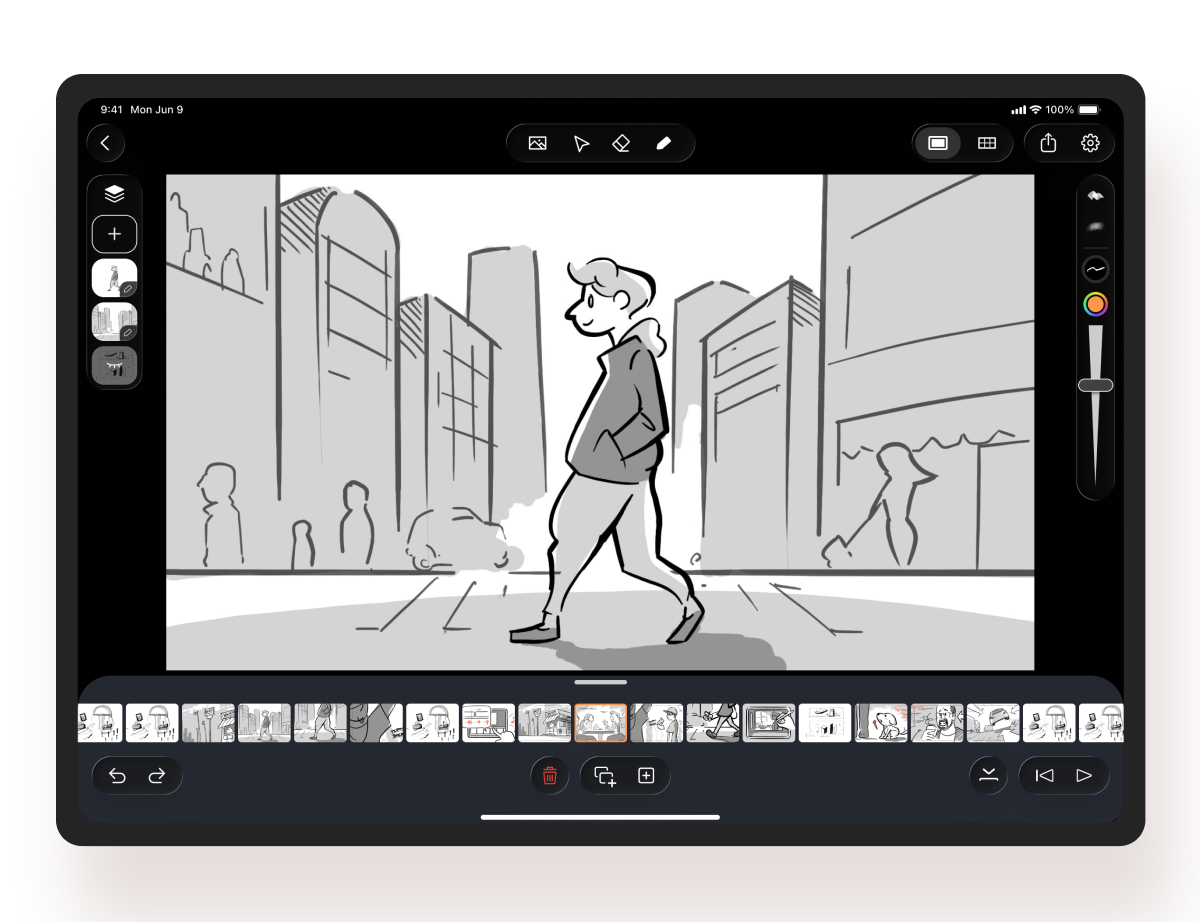Collapse the filmstrip with the chevron-down button
Viewport: 1200px width, 922px height.
click(989, 776)
